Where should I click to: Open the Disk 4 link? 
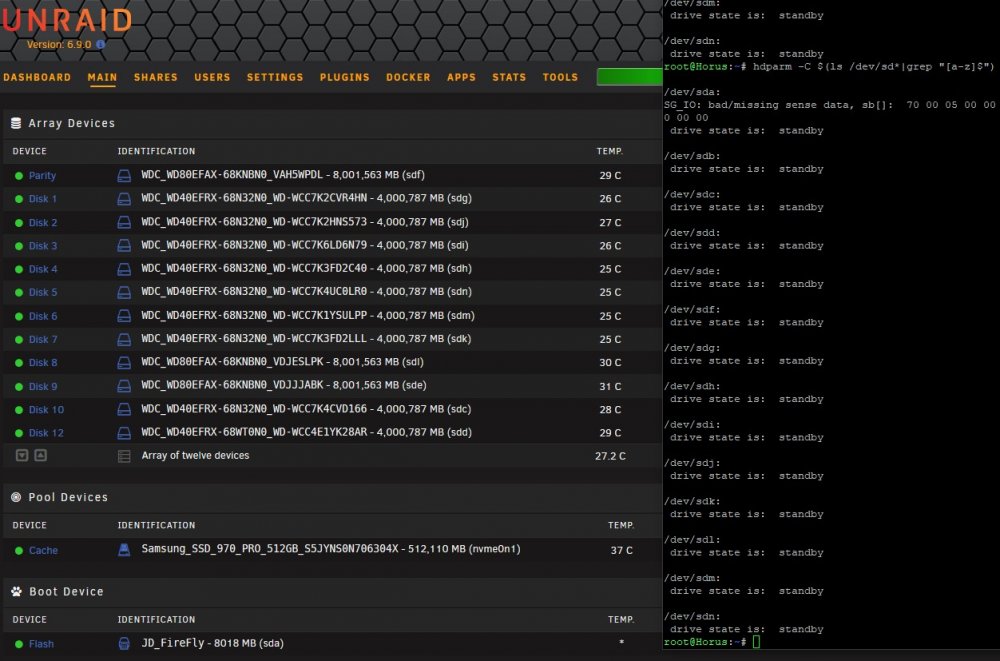[43, 269]
